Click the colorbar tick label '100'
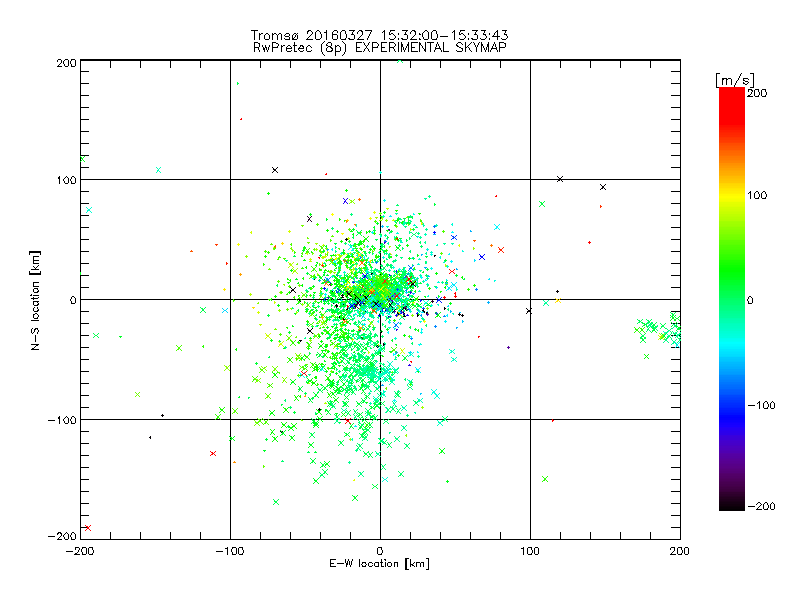This screenshot has width=800, height=600. (757, 195)
